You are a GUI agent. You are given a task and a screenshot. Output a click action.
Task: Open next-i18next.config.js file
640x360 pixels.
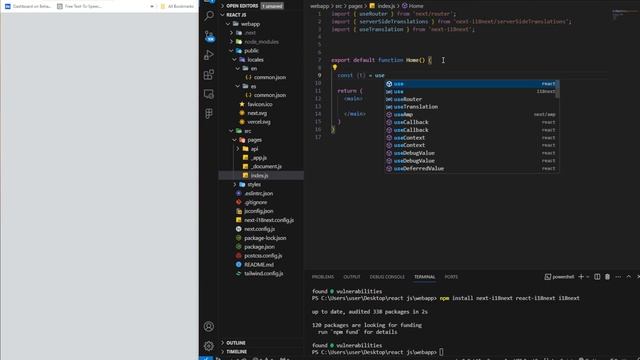(269, 220)
